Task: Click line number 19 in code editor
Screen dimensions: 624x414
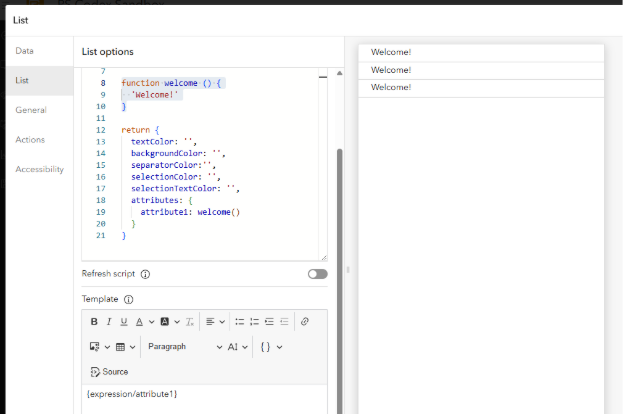Action: [x=101, y=212]
